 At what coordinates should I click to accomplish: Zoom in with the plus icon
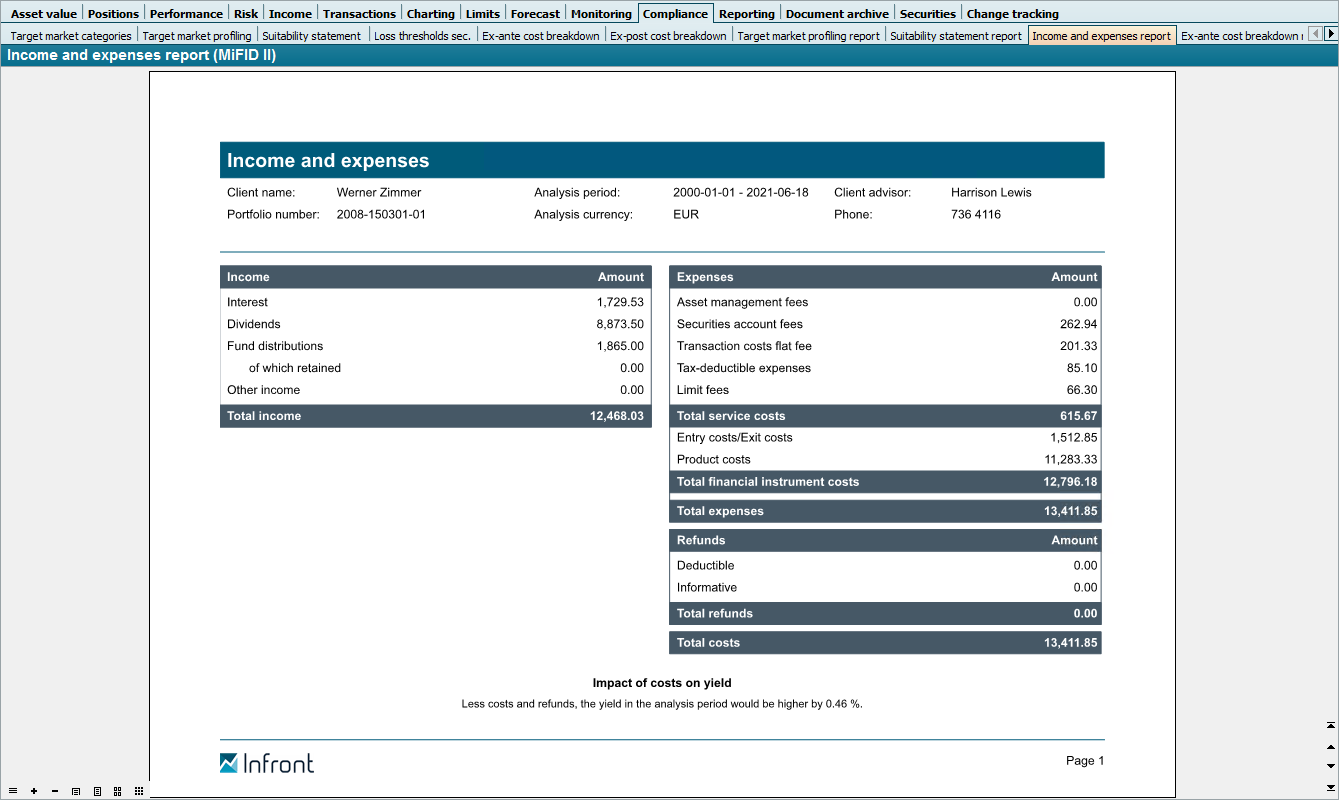point(34,791)
